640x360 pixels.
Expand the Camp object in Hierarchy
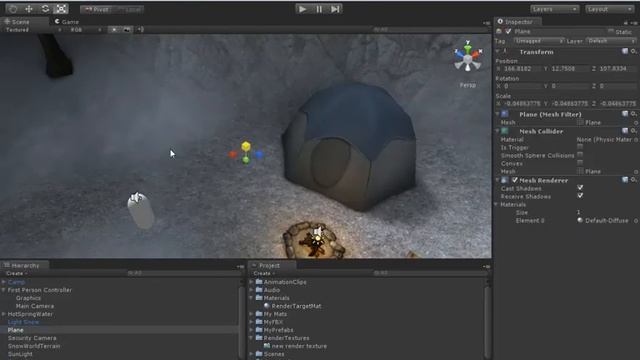[x=4, y=282]
